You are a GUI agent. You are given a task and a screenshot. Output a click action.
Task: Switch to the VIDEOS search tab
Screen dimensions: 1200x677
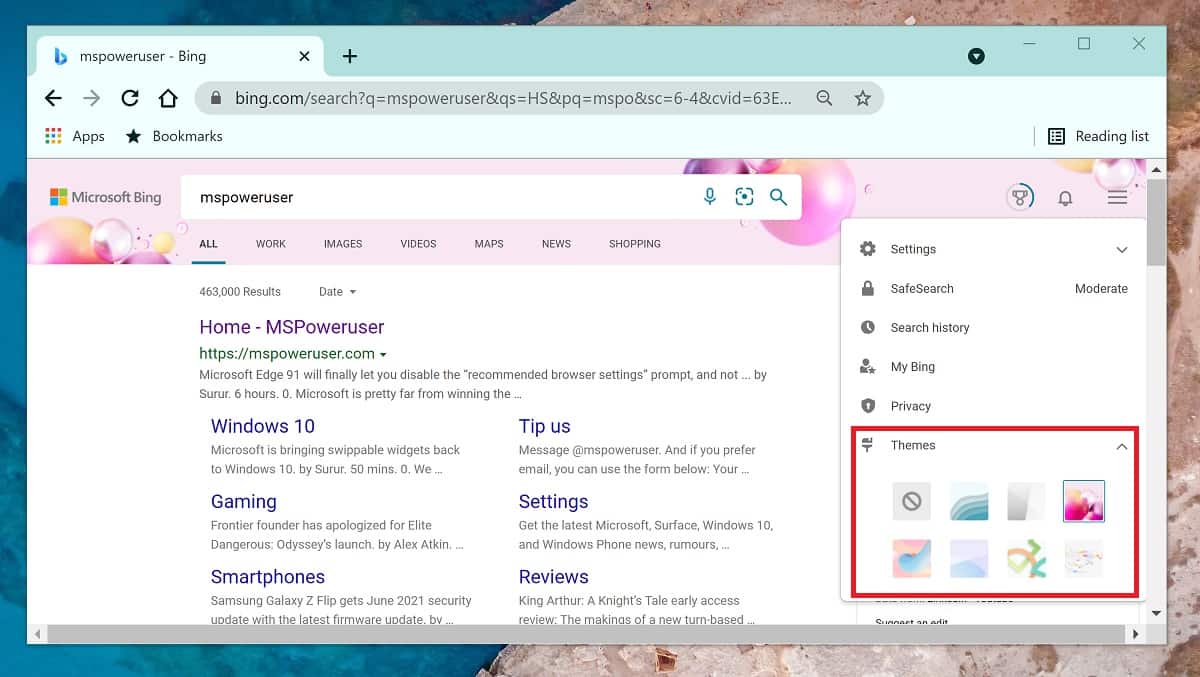tap(418, 244)
